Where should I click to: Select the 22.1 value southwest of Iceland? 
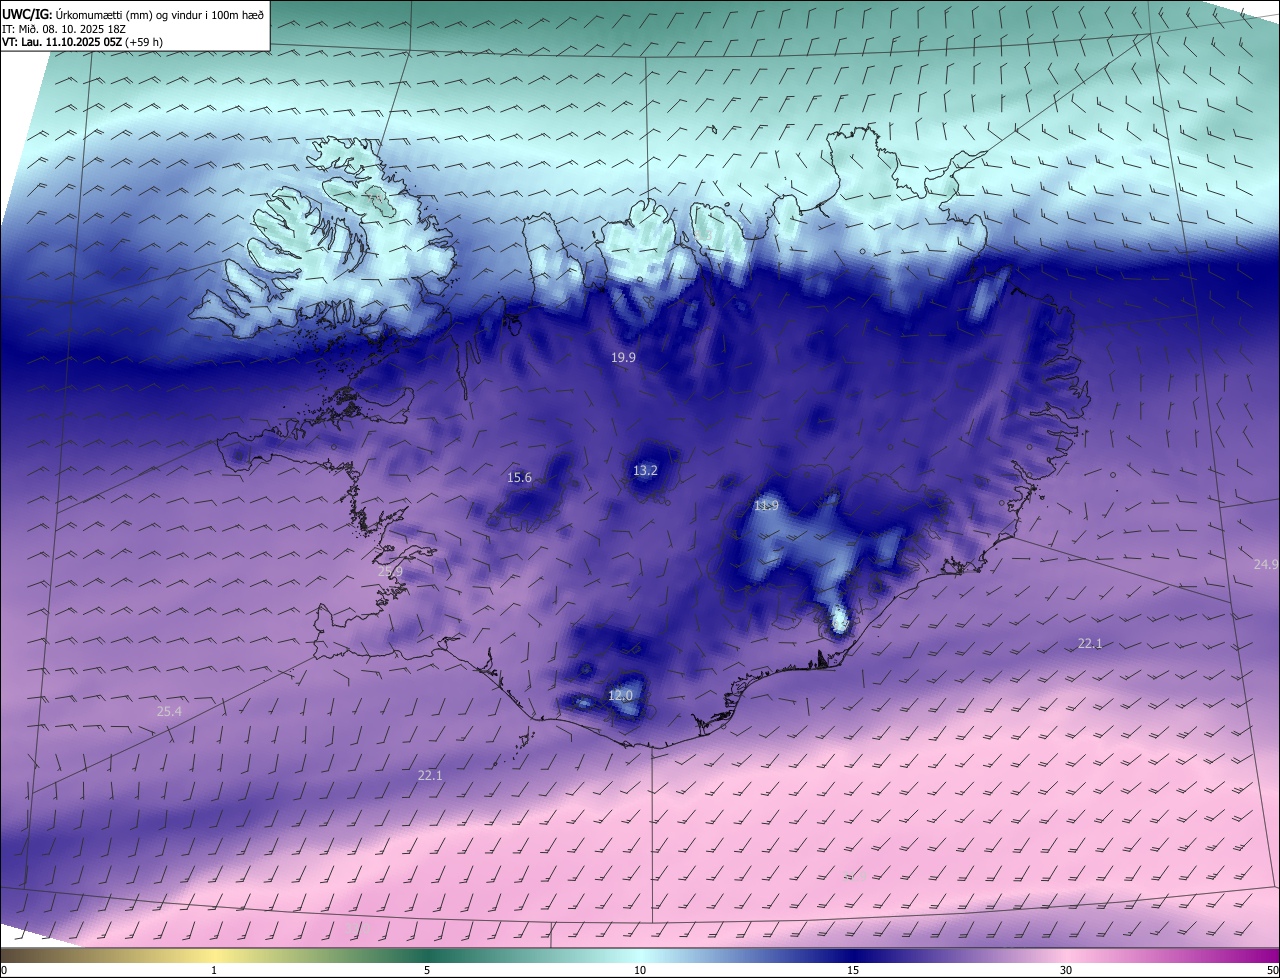(x=429, y=775)
